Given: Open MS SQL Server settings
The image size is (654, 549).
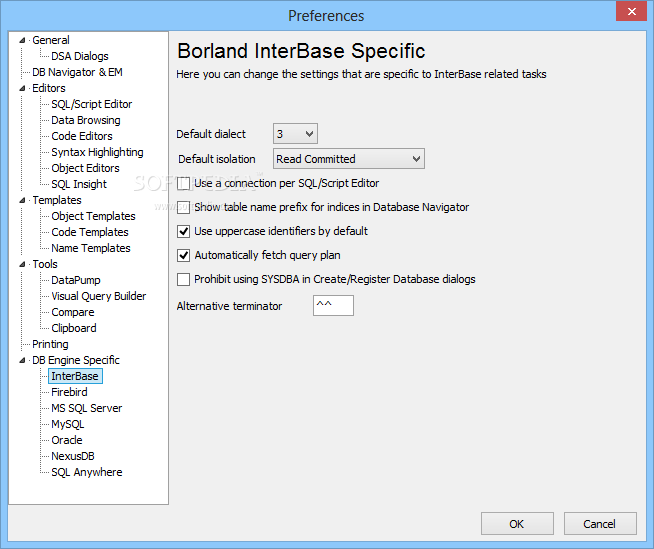Looking at the screenshot, I should [87, 408].
